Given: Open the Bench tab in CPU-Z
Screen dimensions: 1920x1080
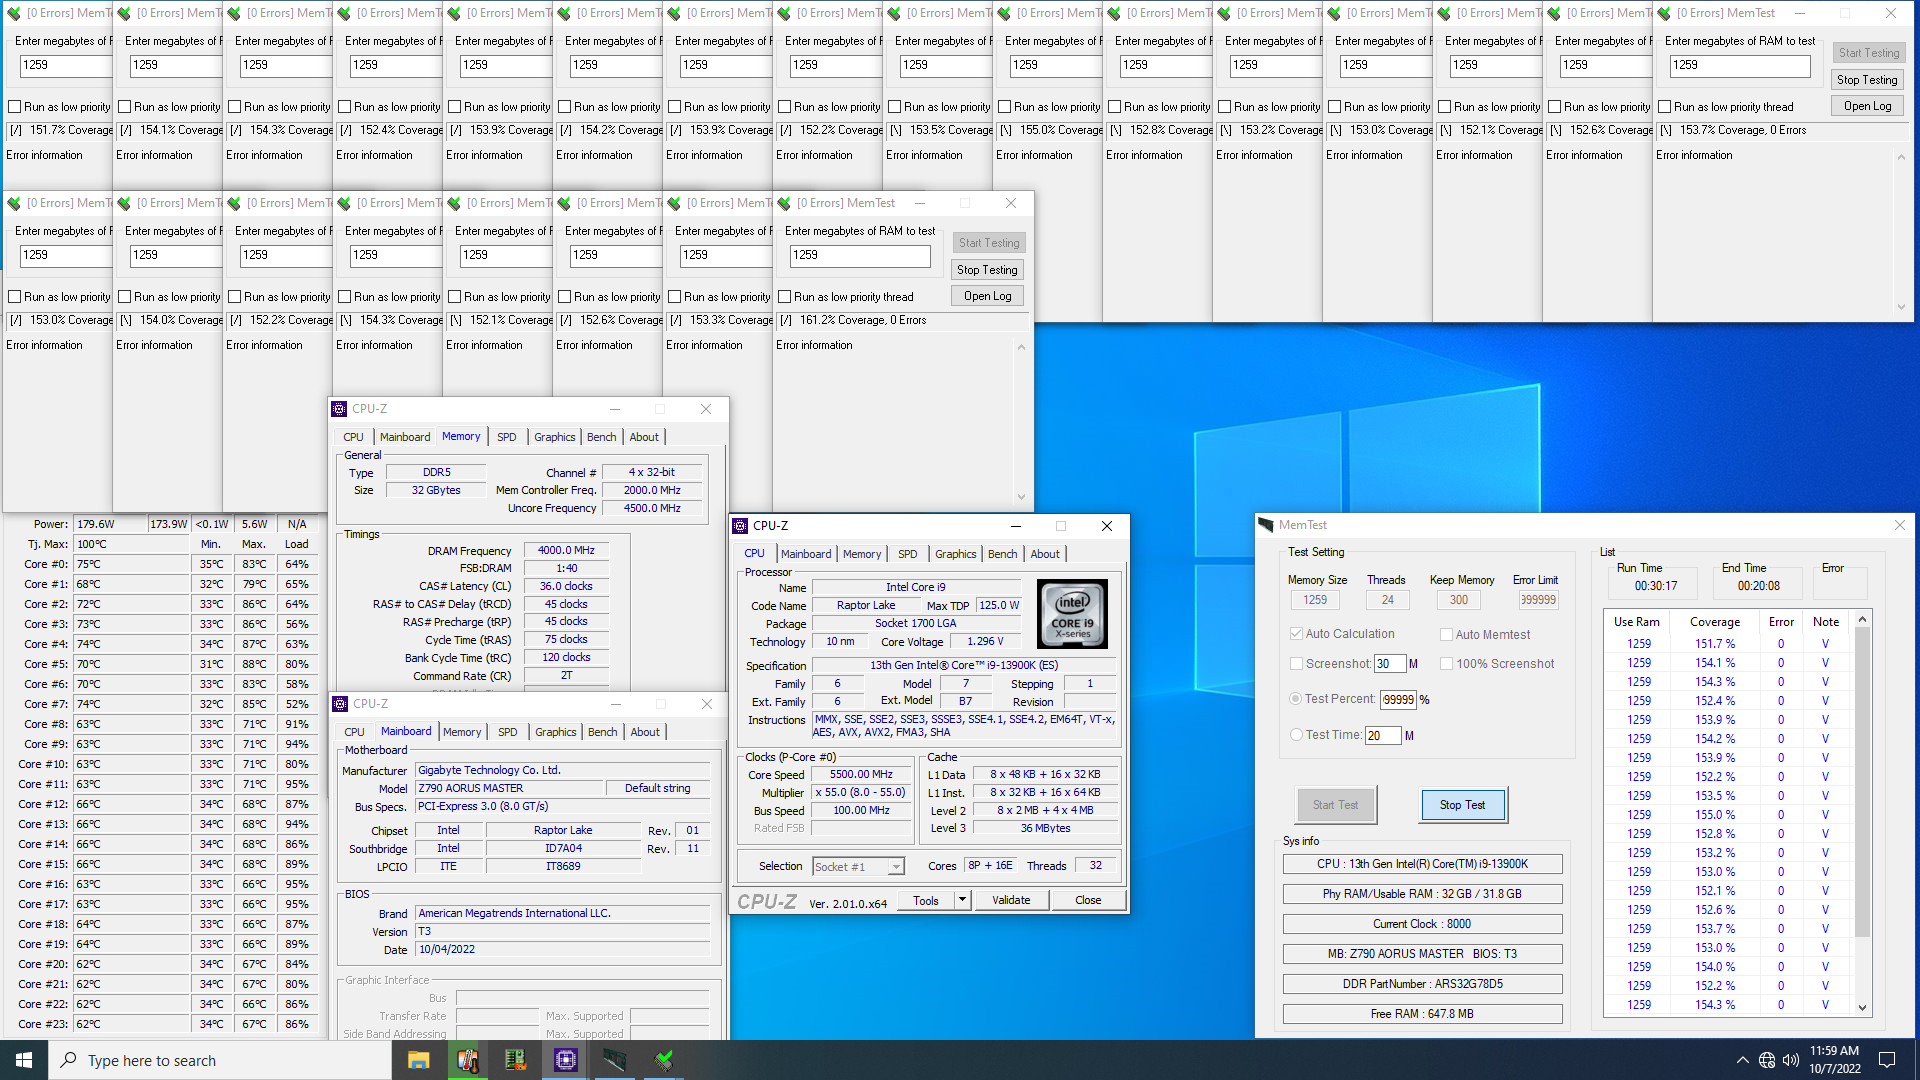Looking at the screenshot, I should tap(1002, 554).
